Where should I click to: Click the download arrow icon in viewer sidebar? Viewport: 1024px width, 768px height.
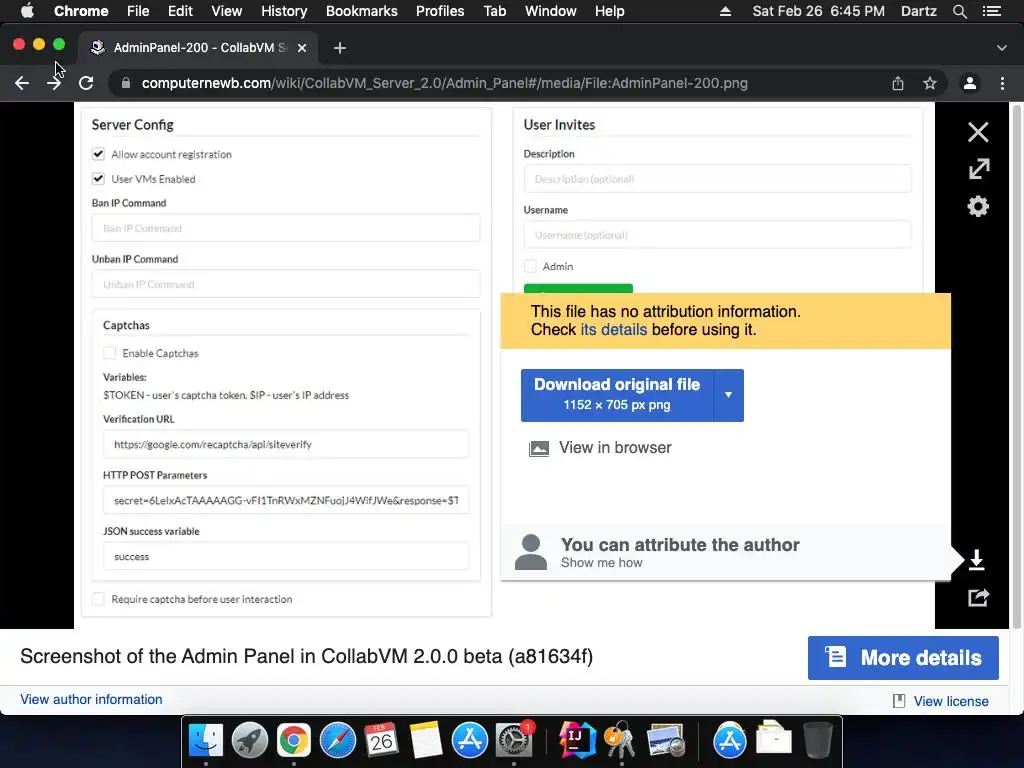(976, 560)
